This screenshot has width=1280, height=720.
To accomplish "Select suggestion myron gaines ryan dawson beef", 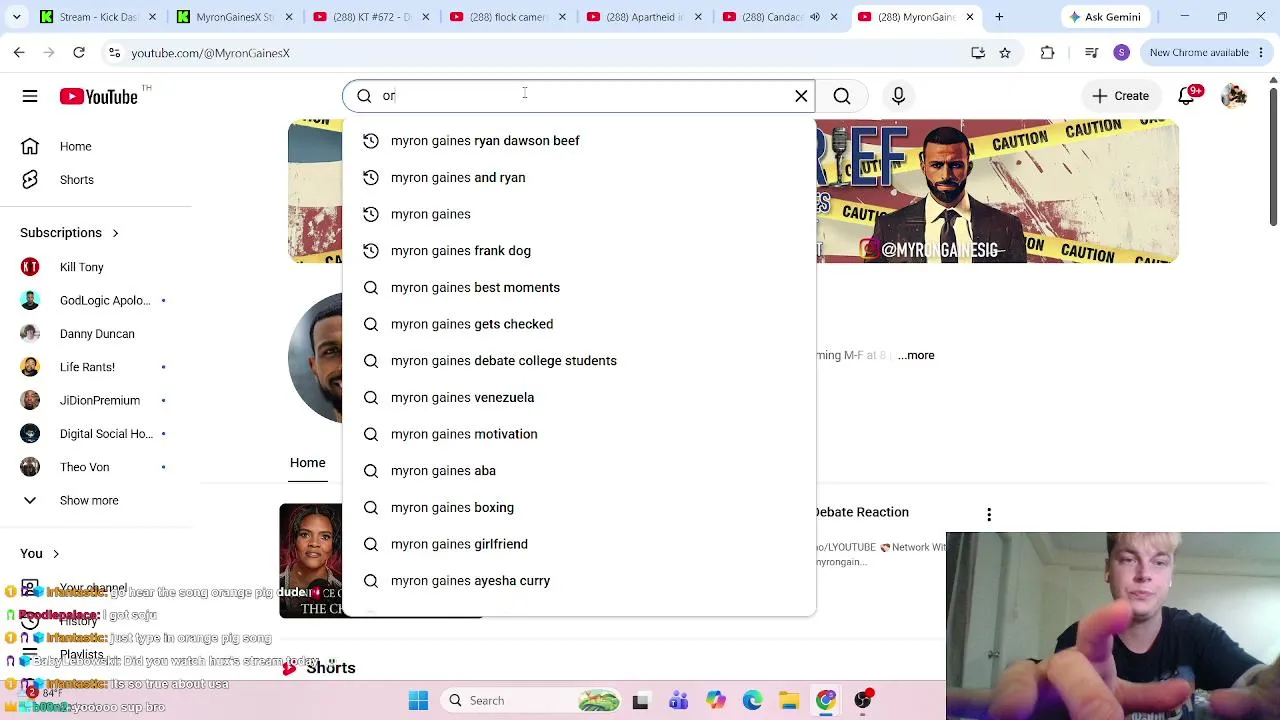I will point(579,141).
